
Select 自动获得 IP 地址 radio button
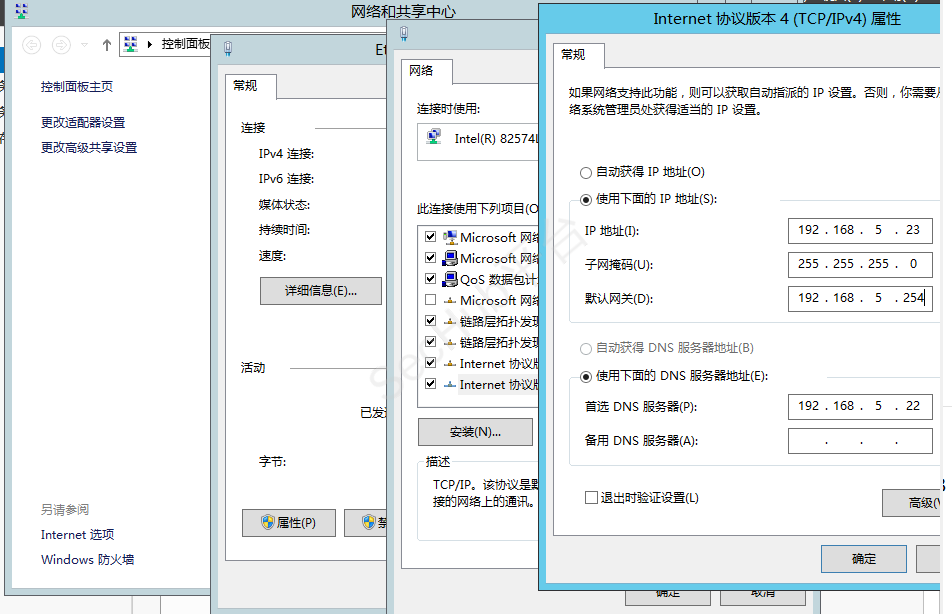587,172
